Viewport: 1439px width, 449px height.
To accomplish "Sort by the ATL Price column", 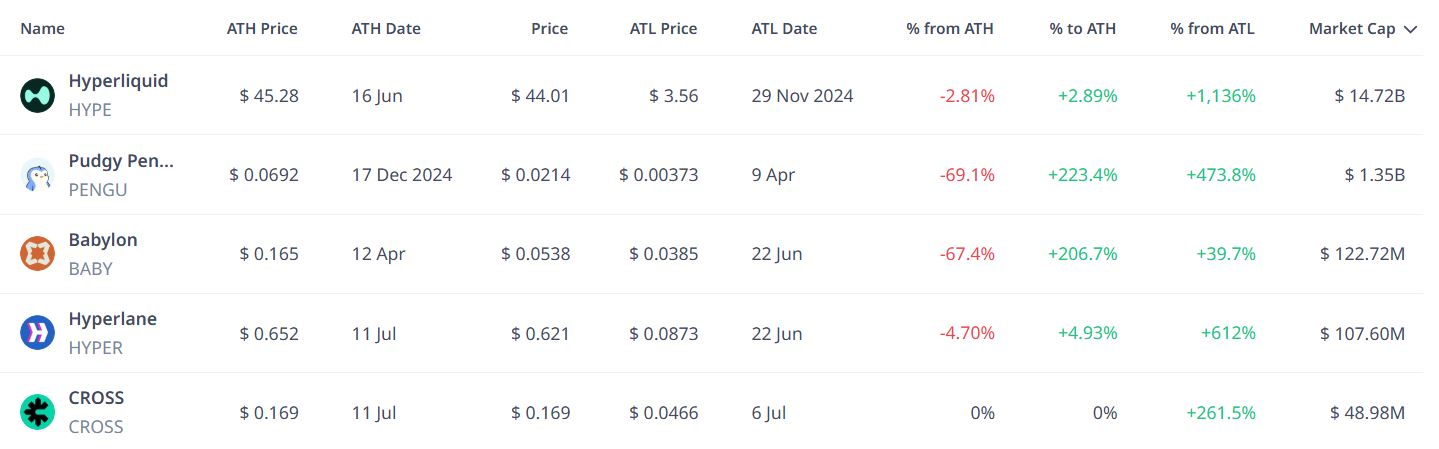I will [x=664, y=29].
